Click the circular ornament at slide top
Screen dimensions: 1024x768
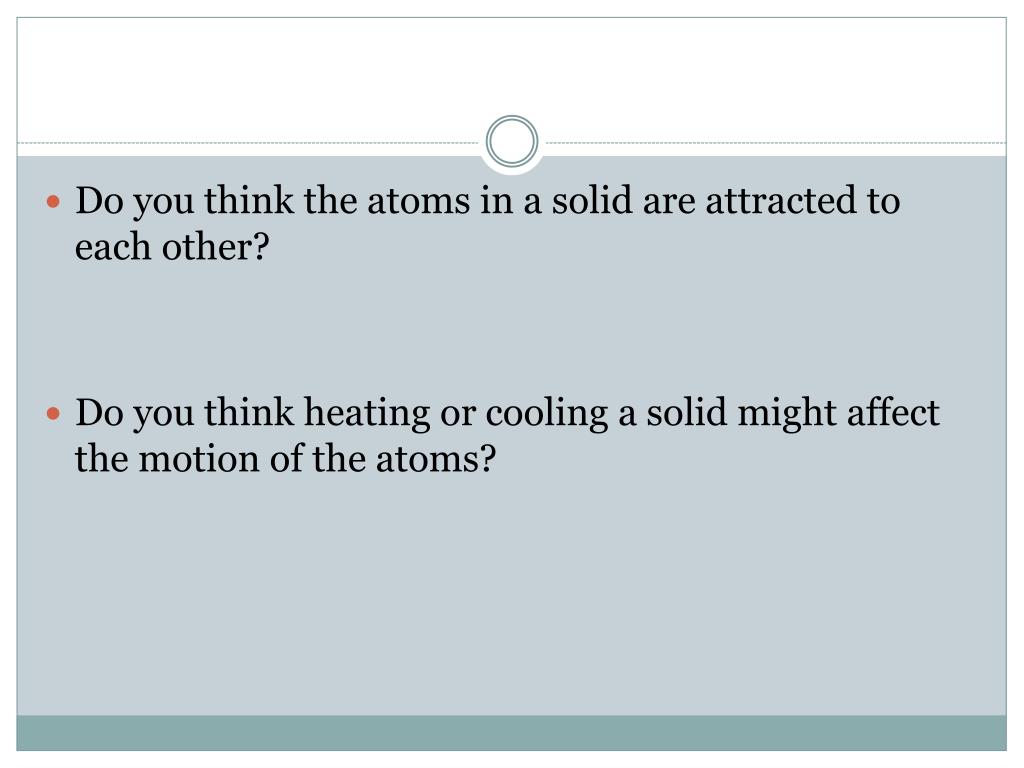512,141
